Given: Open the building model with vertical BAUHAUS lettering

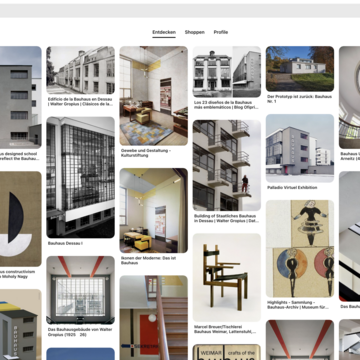Looking at the screenshot, I should click(20, 325).
